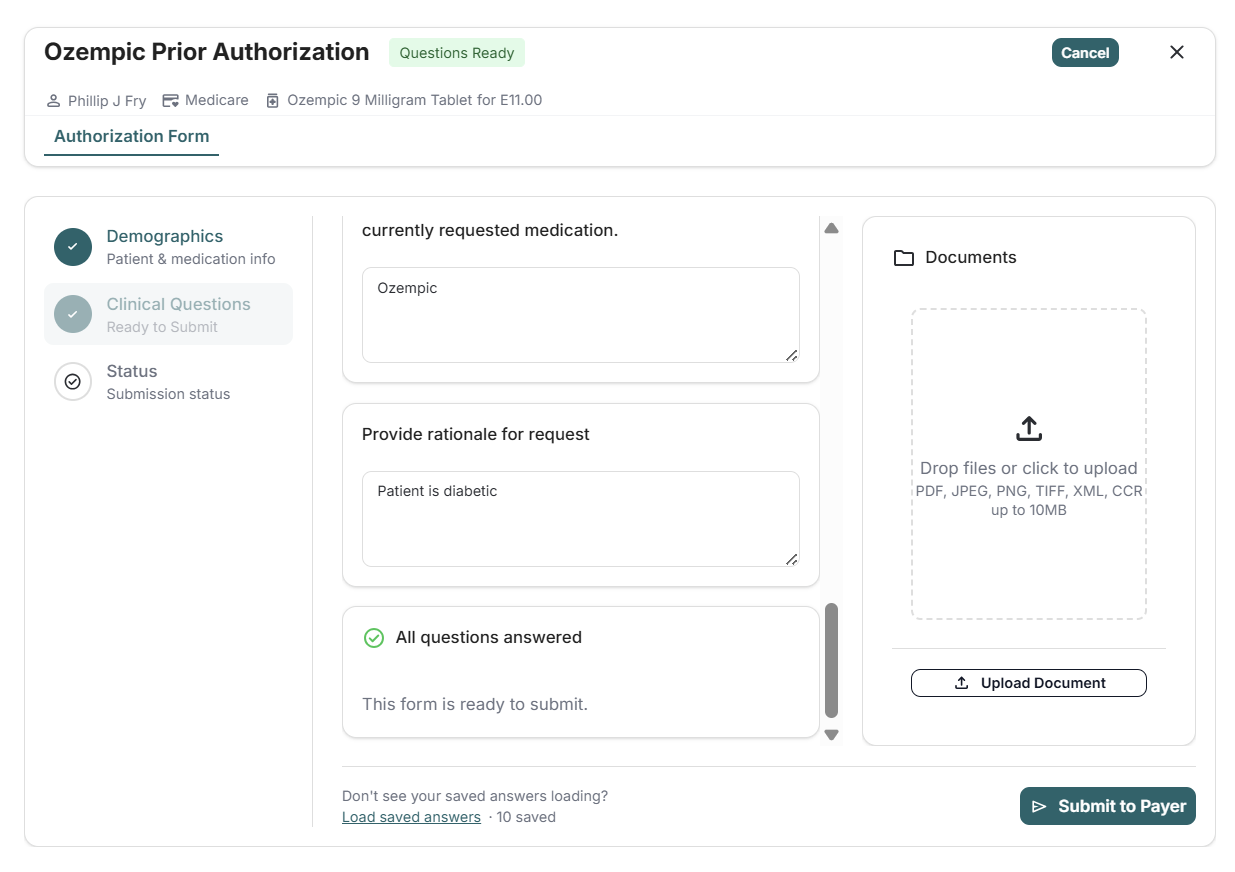Submit the form with Submit to Payer
This screenshot has height=872, width=1235.
[x=1108, y=806]
